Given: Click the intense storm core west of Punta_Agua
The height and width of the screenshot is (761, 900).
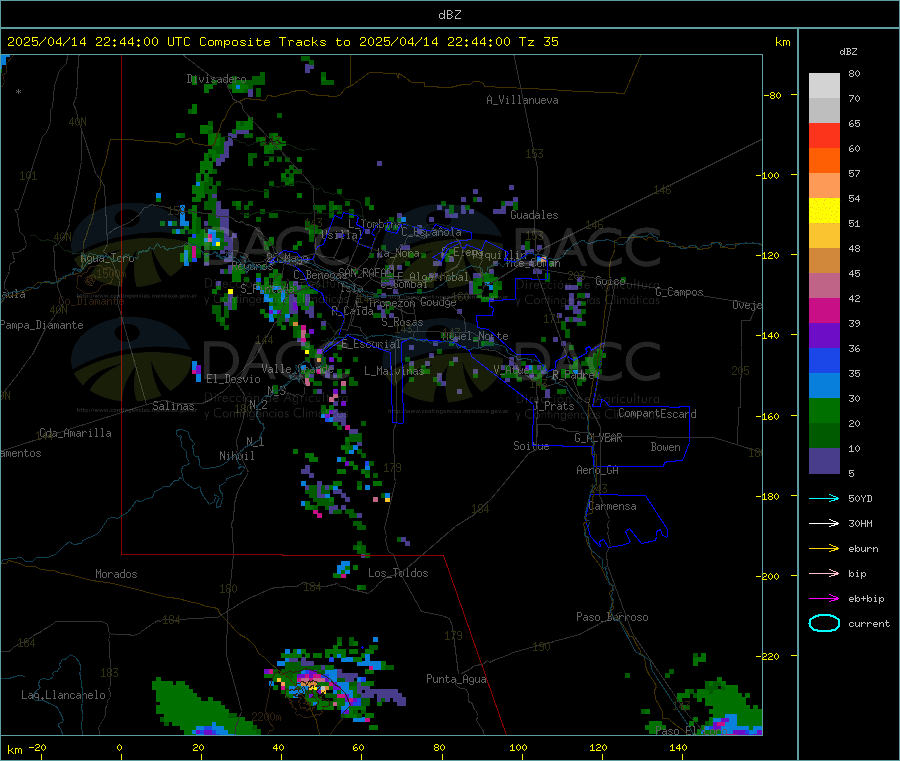Looking at the screenshot, I should tap(311, 684).
